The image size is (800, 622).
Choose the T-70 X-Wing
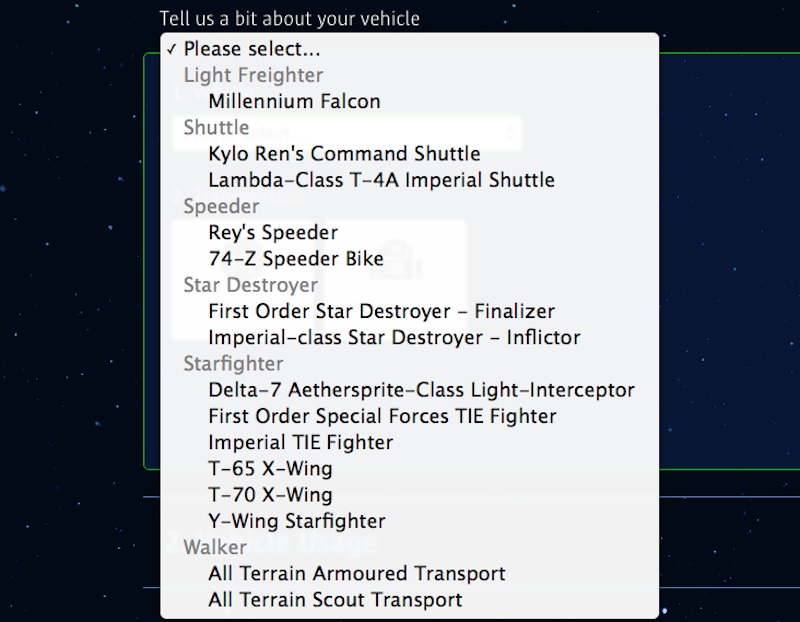click(x=275, y=494)
